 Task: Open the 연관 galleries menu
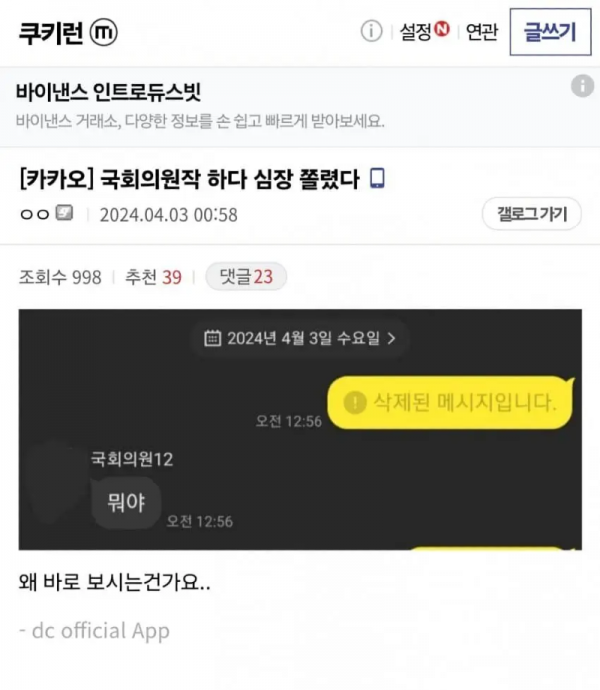(482, 32)
